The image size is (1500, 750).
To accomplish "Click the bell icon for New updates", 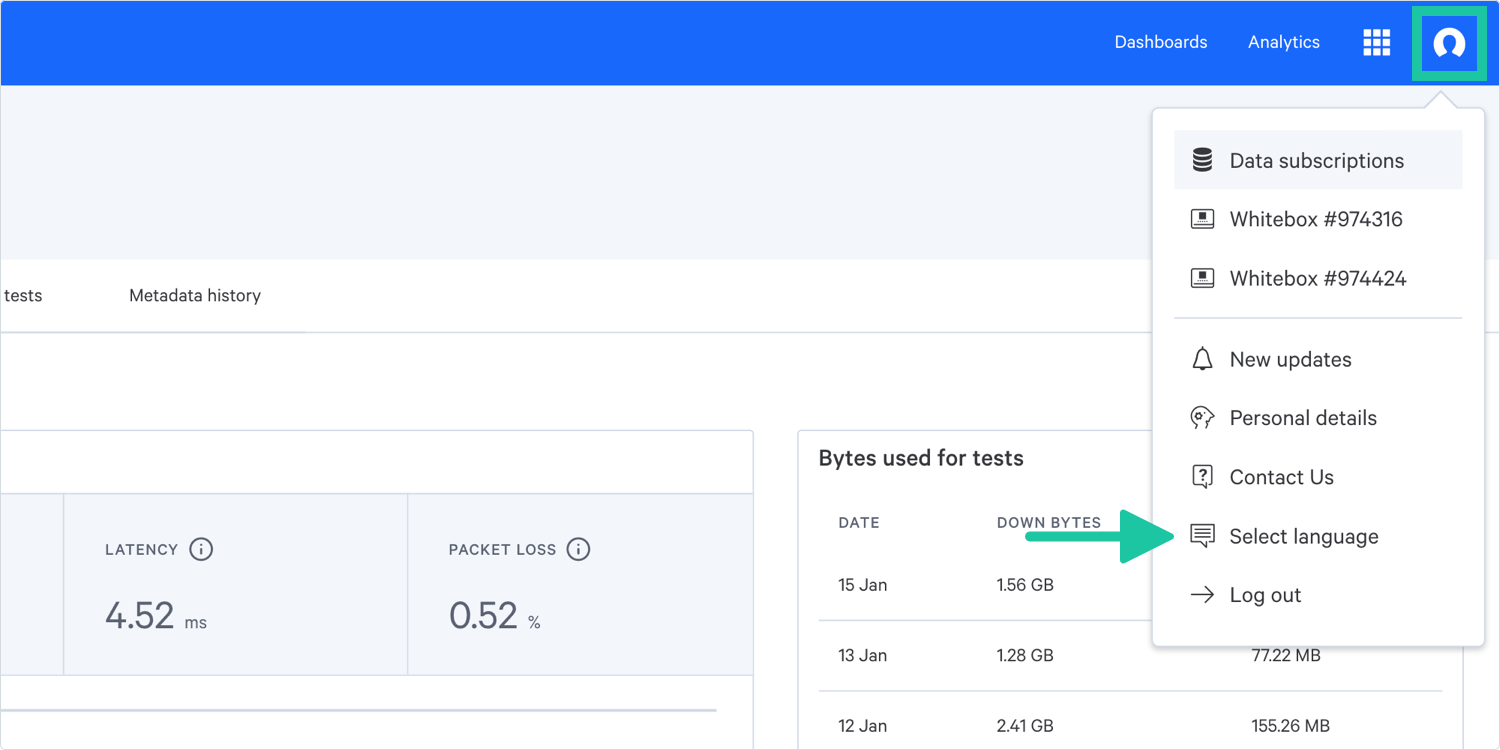I will coord(1202,359).
